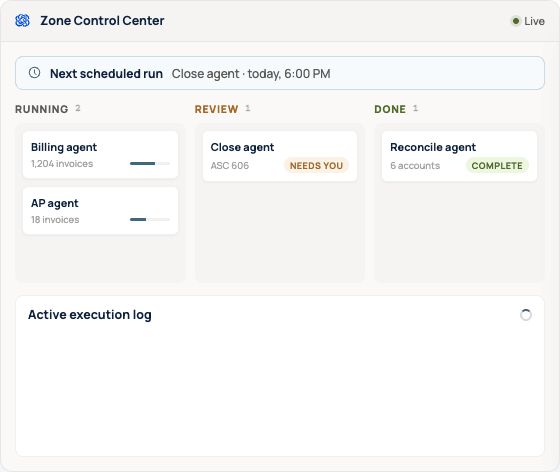Click the Zone Control Center title
This screenshot has width=560, height=472.
point(102,21)
